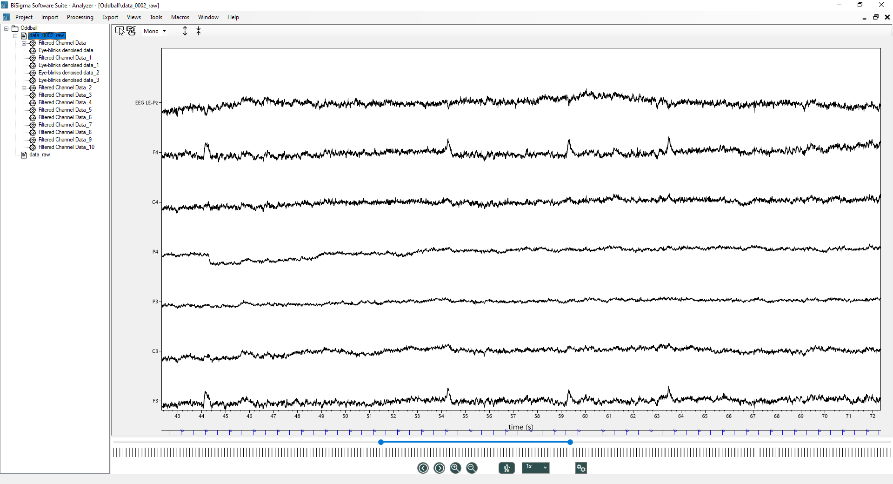Viewport: 893px width, 484px height.
Task: Select Filtered Channel Data_10 in the tree
Action: (66, 147)
